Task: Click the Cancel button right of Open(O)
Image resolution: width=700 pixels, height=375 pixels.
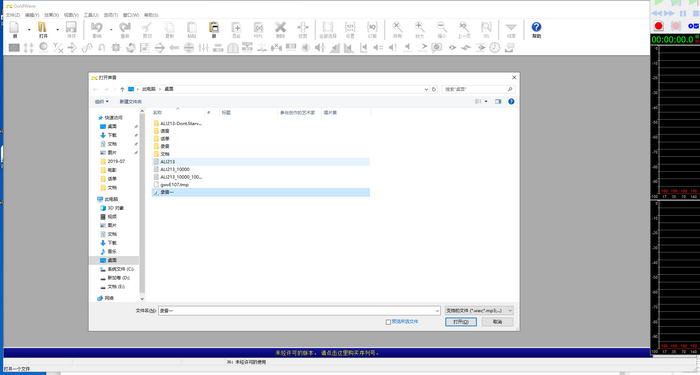Action: click(x=497, y=321)
